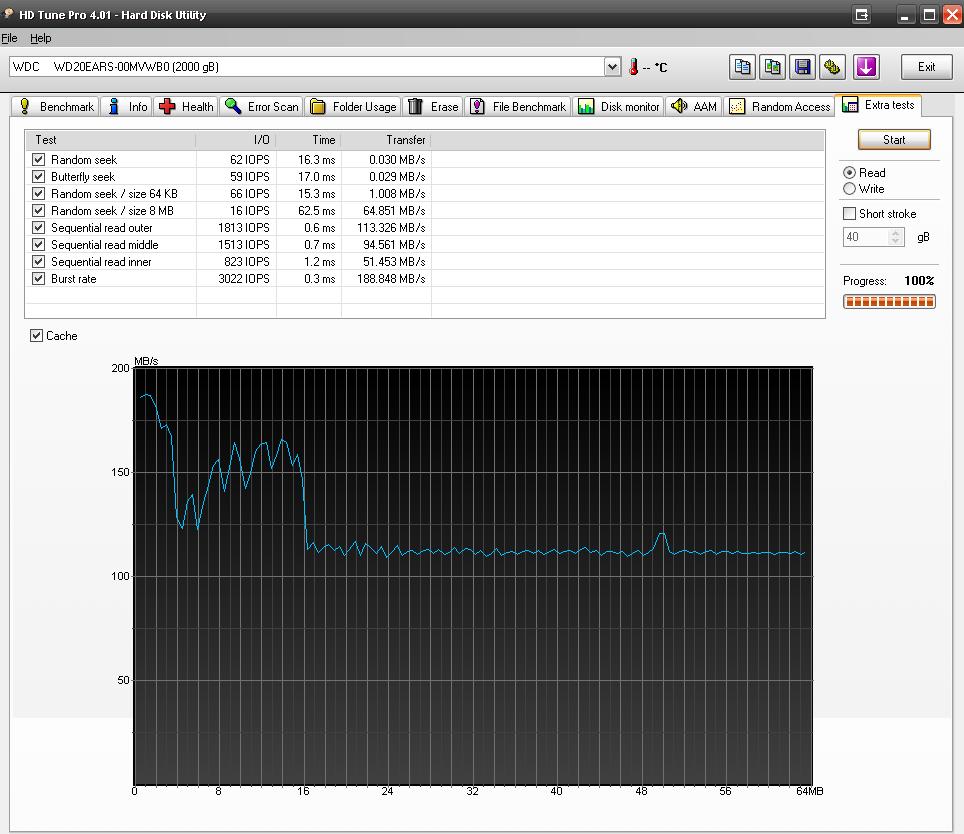Screen dimensions: 964x834
Task: Click extra title bar button left of minimize
Action: coord(861,14)
